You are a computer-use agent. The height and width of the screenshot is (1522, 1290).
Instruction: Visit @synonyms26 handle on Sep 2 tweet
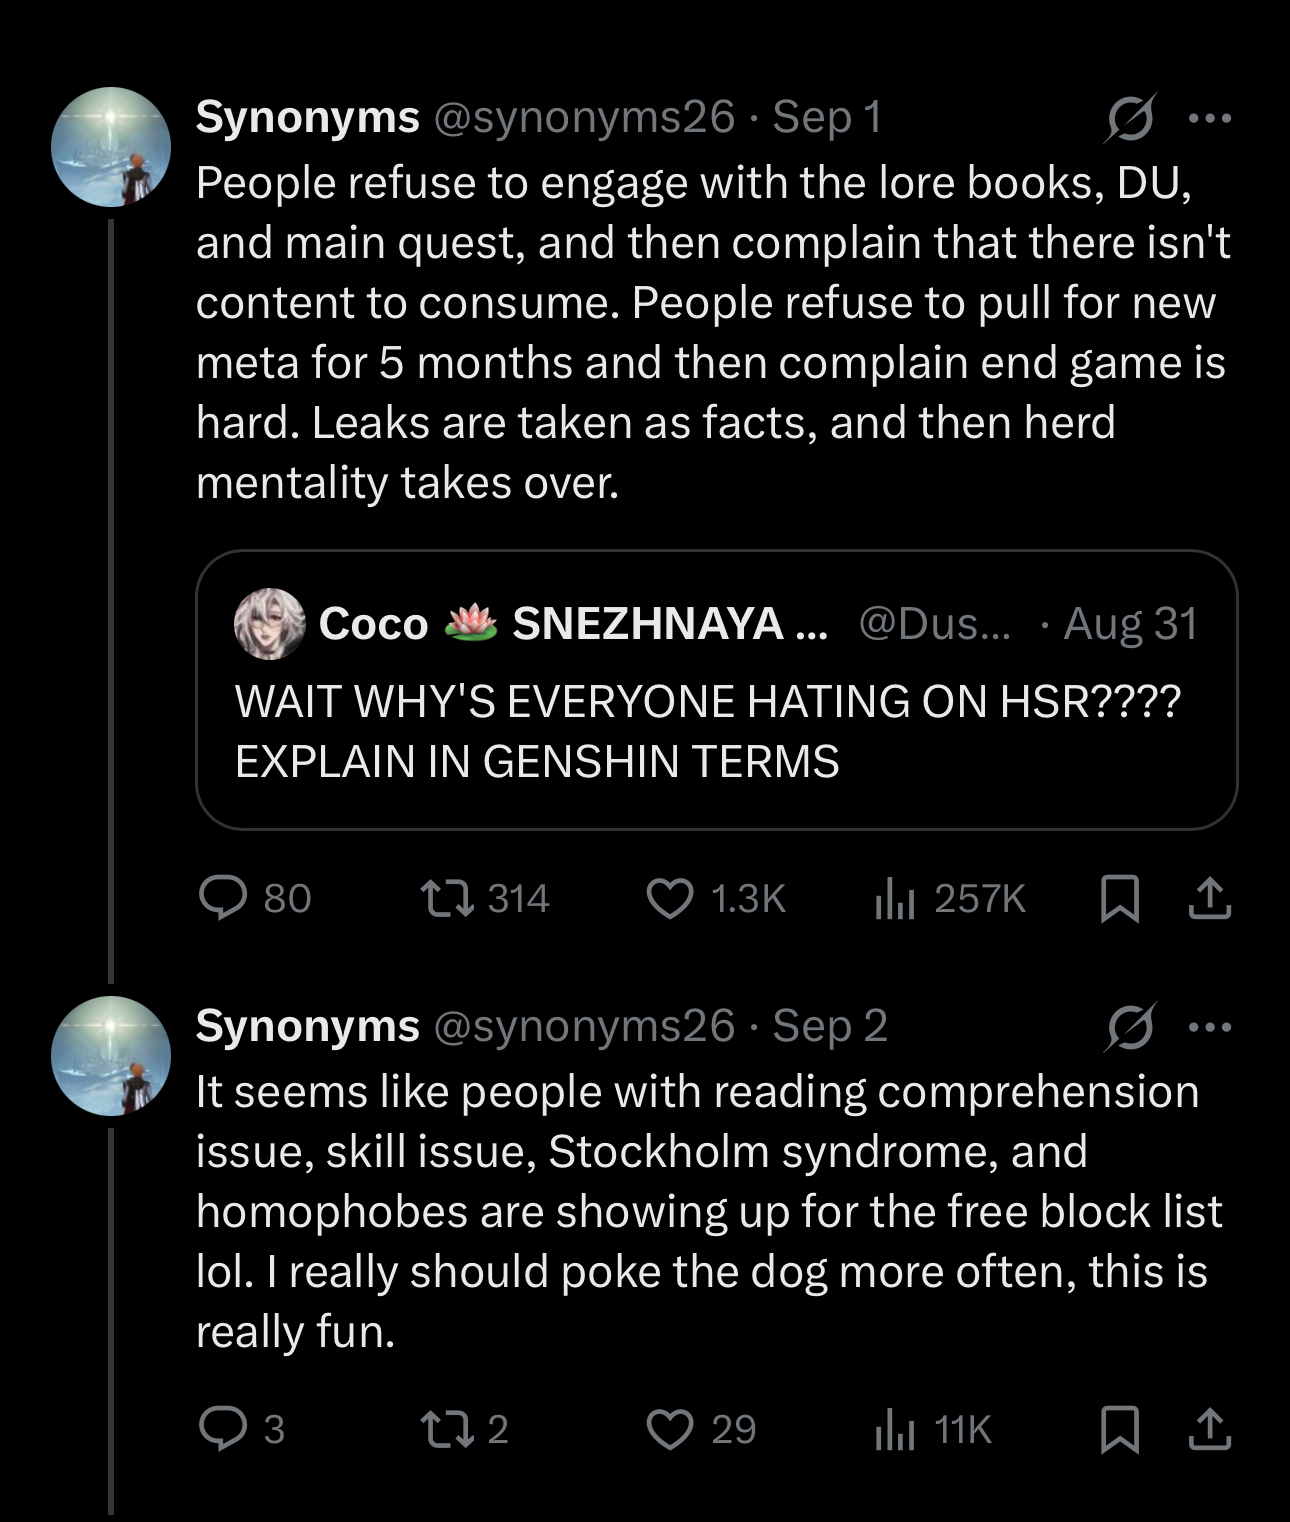point(584,1026)
